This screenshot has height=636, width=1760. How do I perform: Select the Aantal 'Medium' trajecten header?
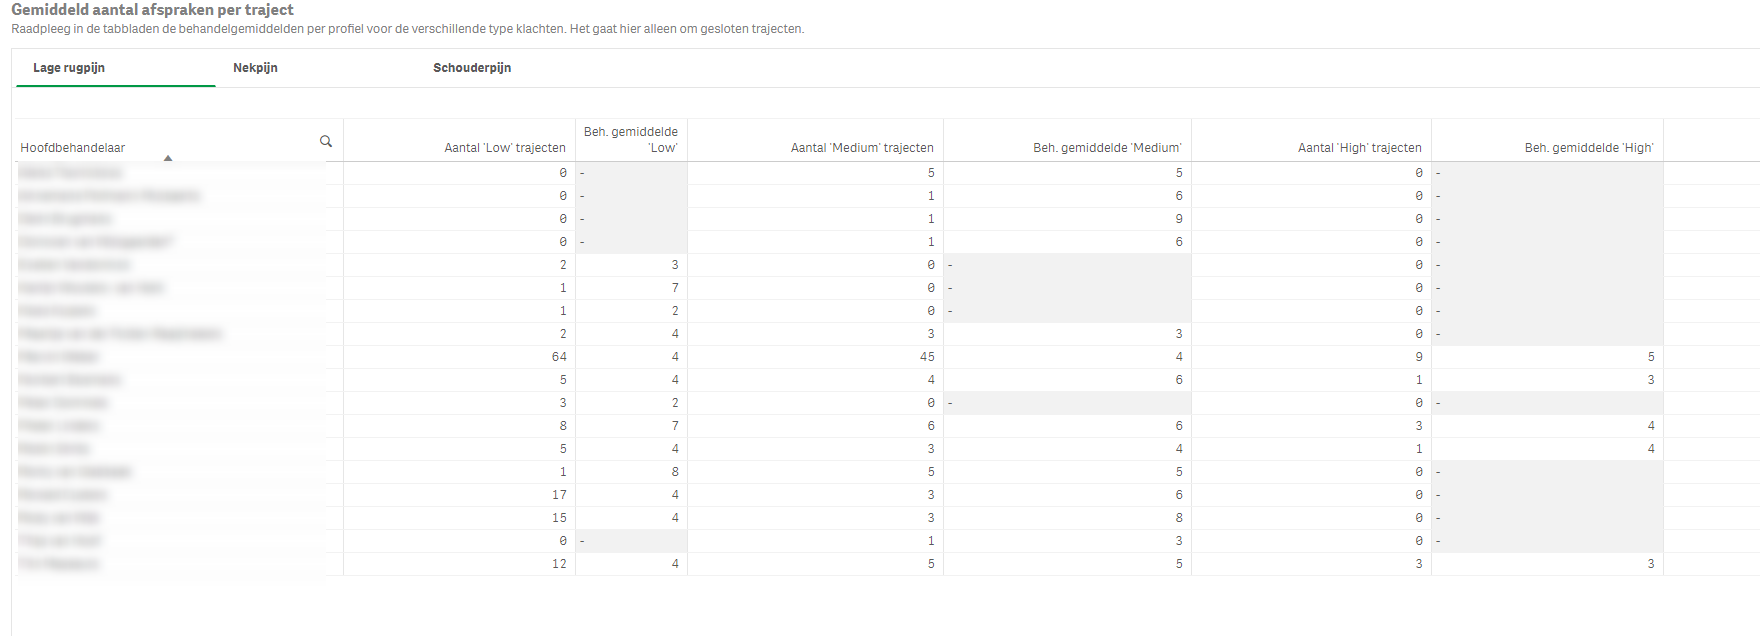click(x=861, y=148)
